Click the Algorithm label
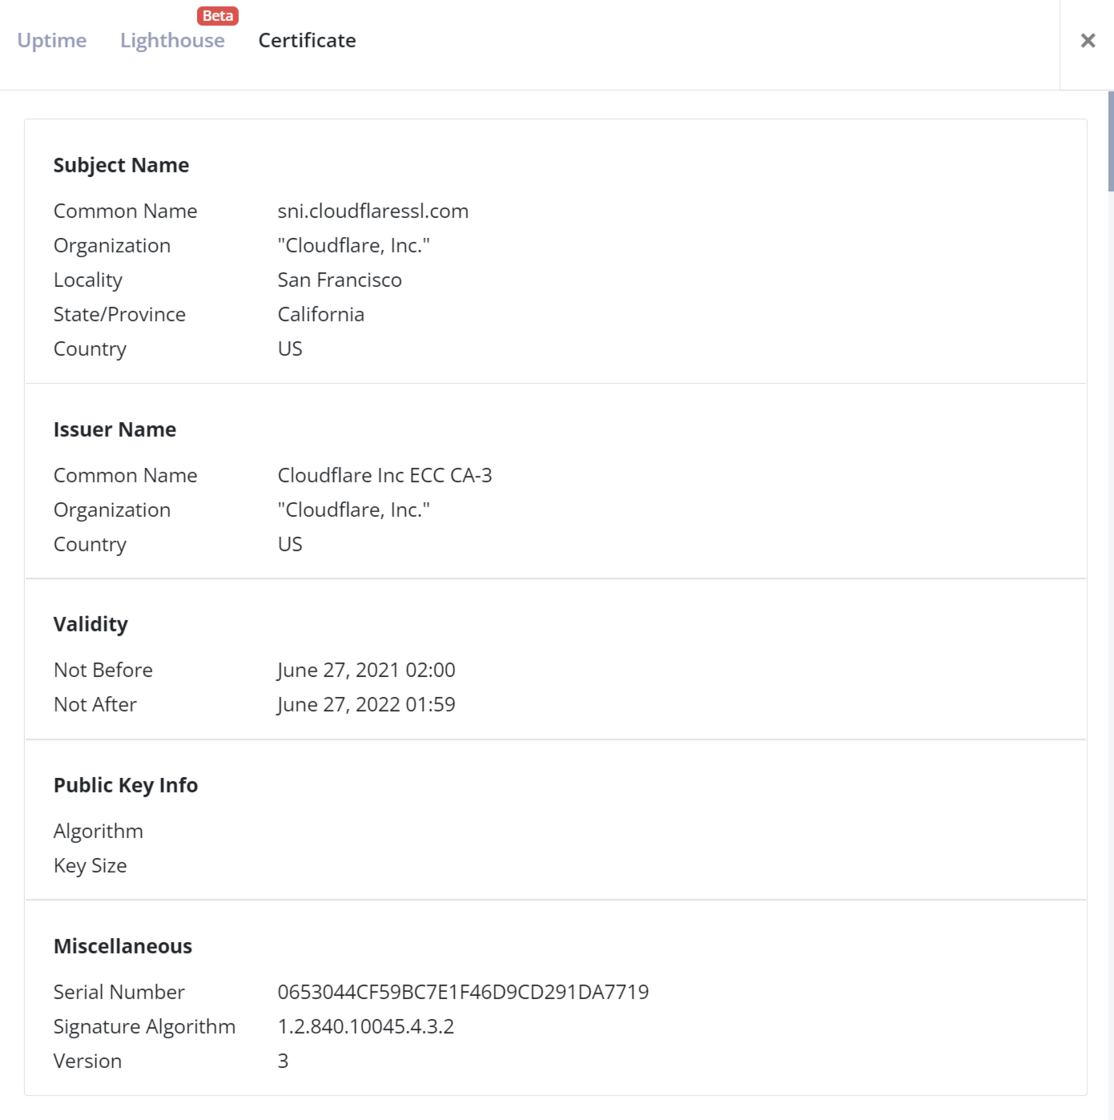The height and width of the screenshot is (1120, 1114). coord(99,831)
